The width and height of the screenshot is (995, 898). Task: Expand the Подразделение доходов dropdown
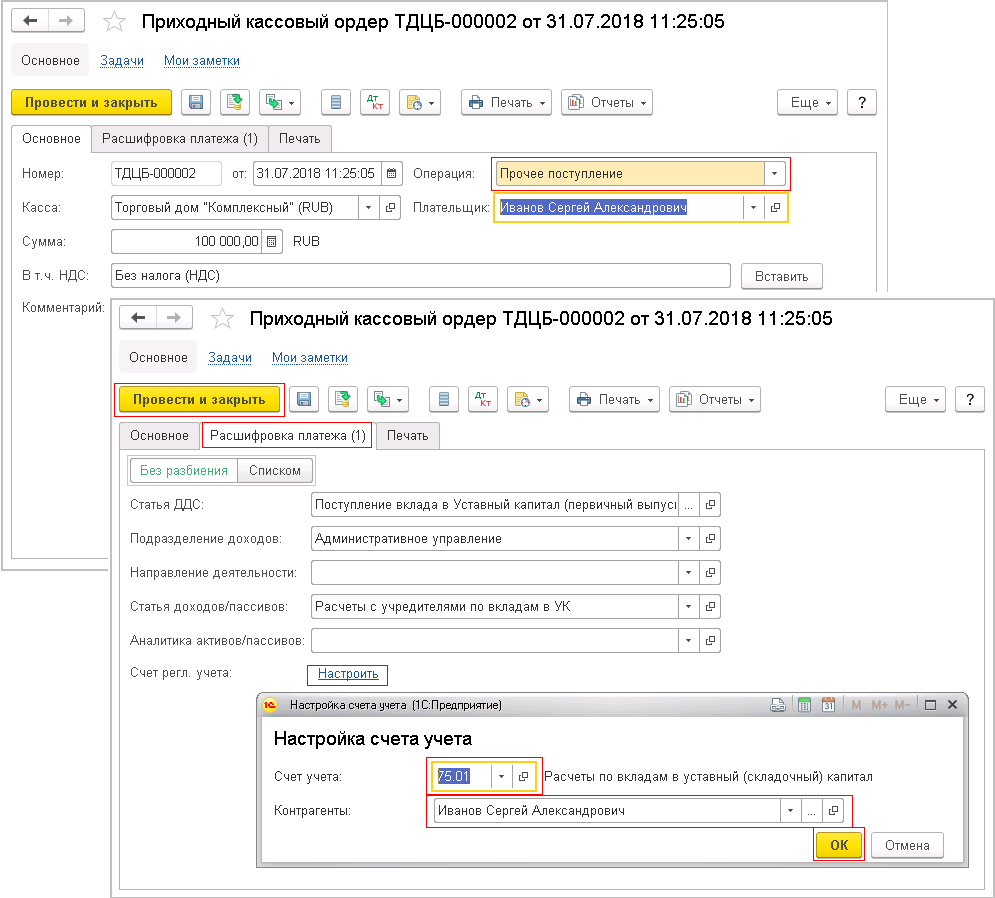(688, 539)
